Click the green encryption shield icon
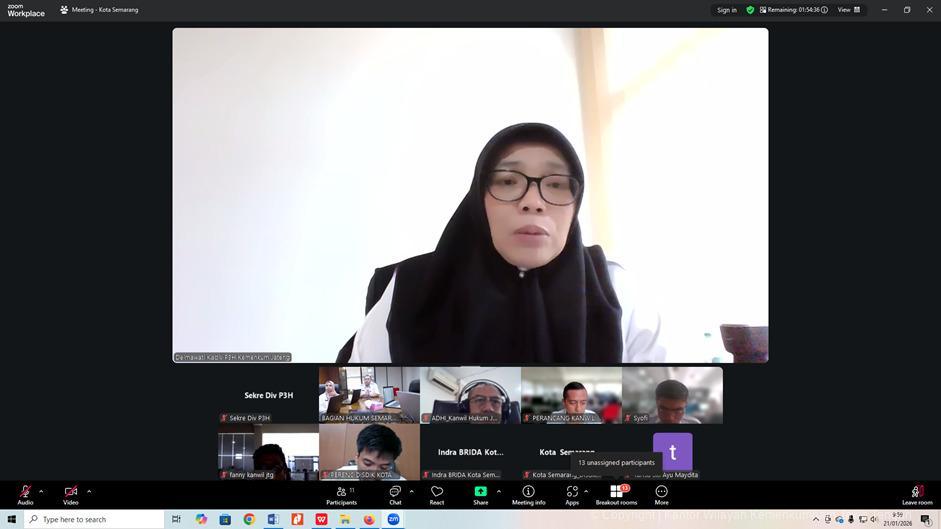 point(750,10)
